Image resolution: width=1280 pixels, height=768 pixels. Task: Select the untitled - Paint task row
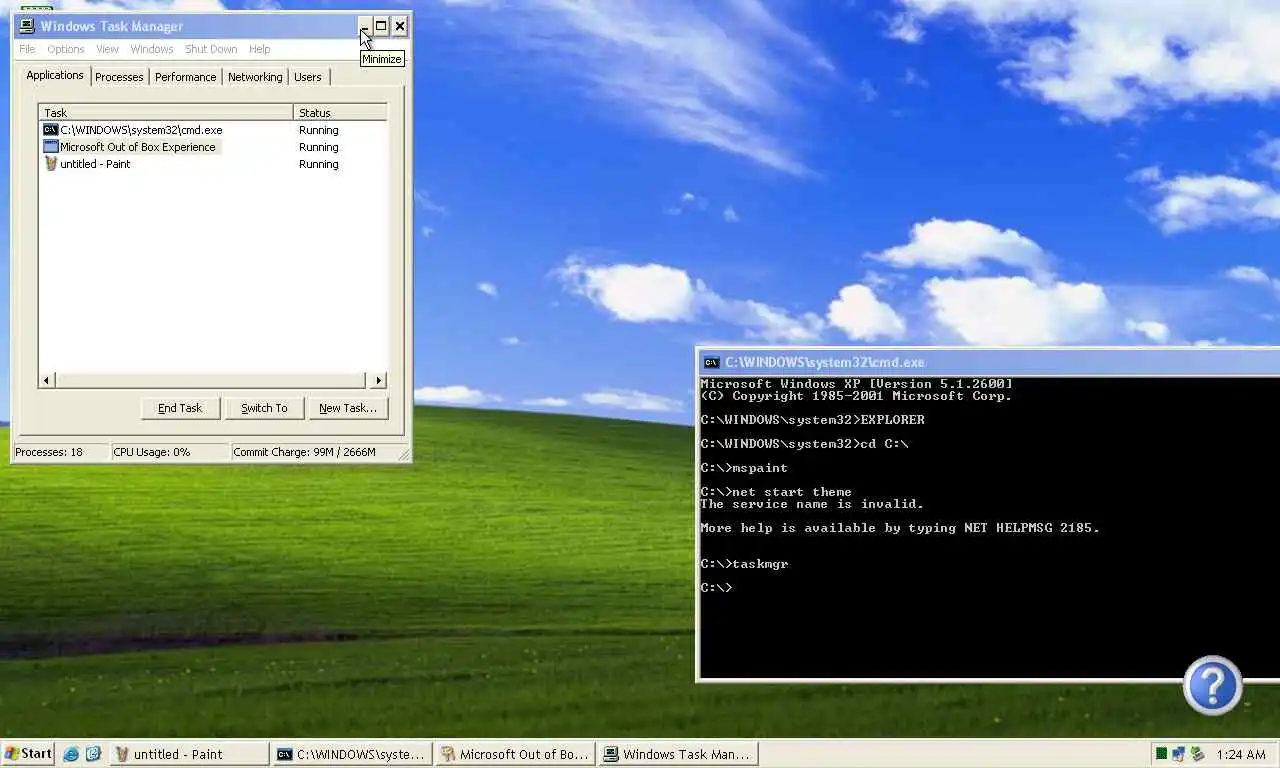(x=213, y=164)
